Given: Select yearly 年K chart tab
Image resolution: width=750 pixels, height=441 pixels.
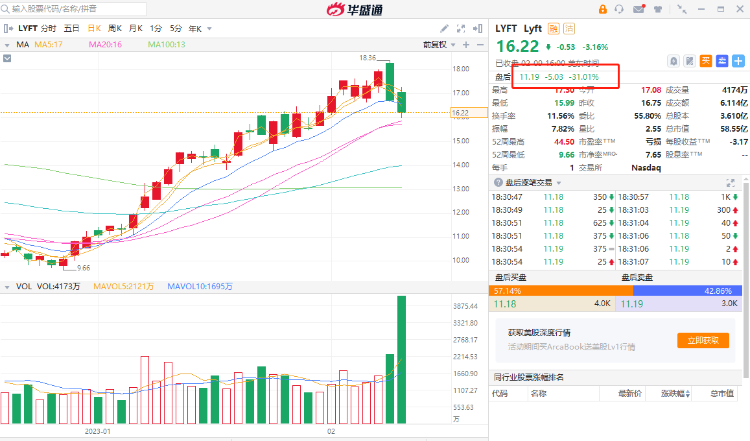Looking at the screenshot, I should pos(195,29).
